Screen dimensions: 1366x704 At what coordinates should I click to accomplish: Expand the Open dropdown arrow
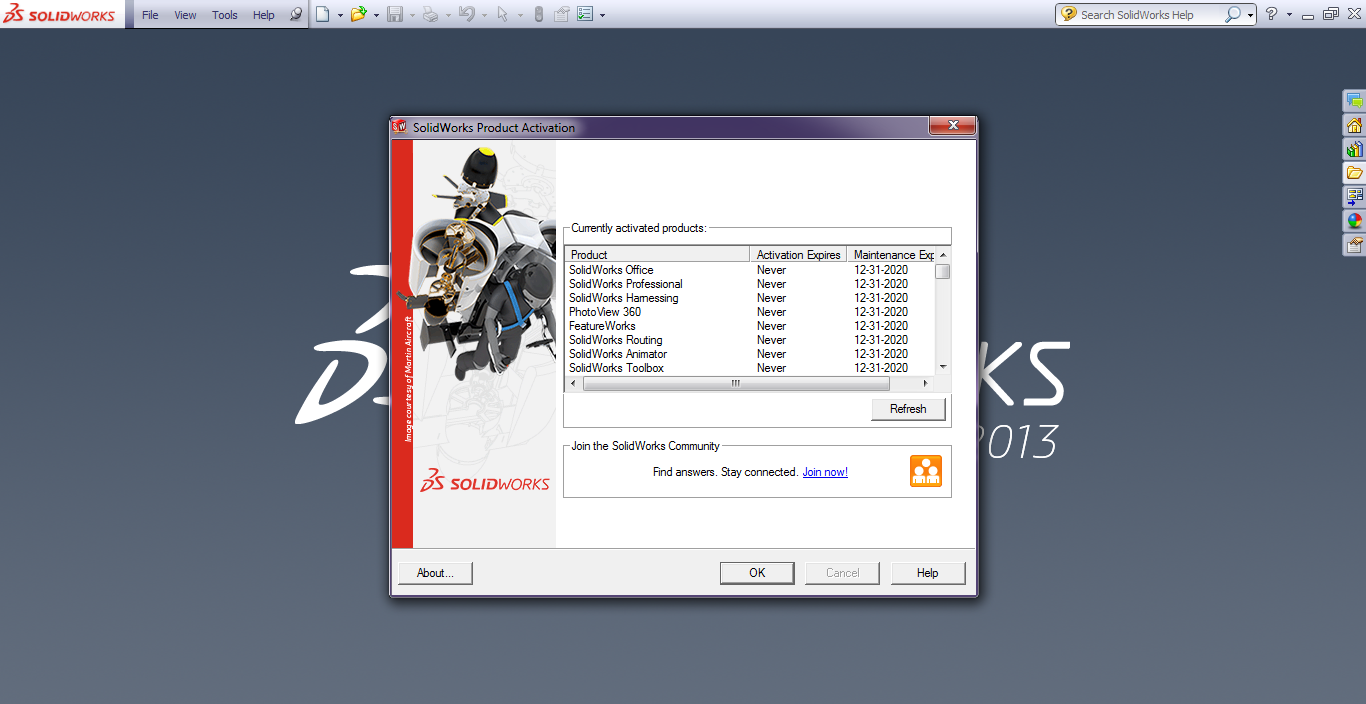point(376,15)
